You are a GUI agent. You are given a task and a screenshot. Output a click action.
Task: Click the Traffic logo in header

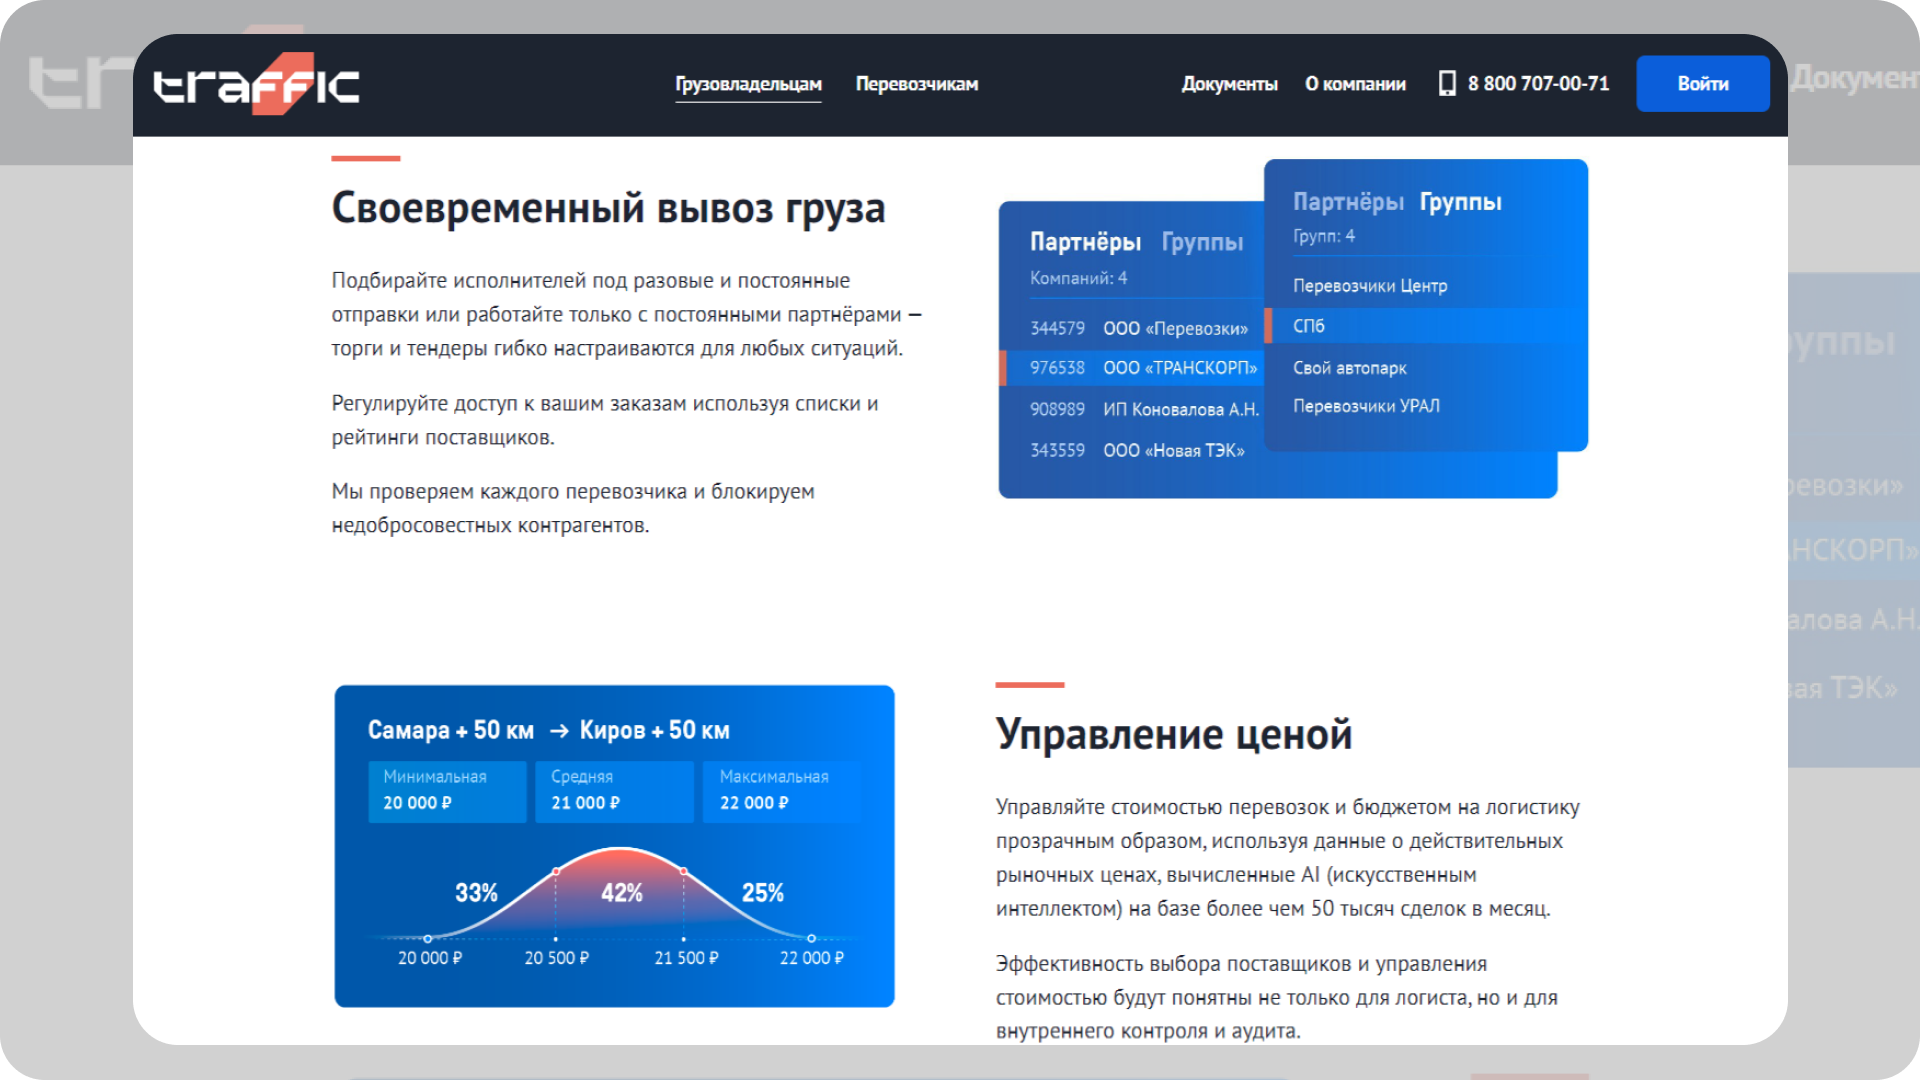(257, 84)
